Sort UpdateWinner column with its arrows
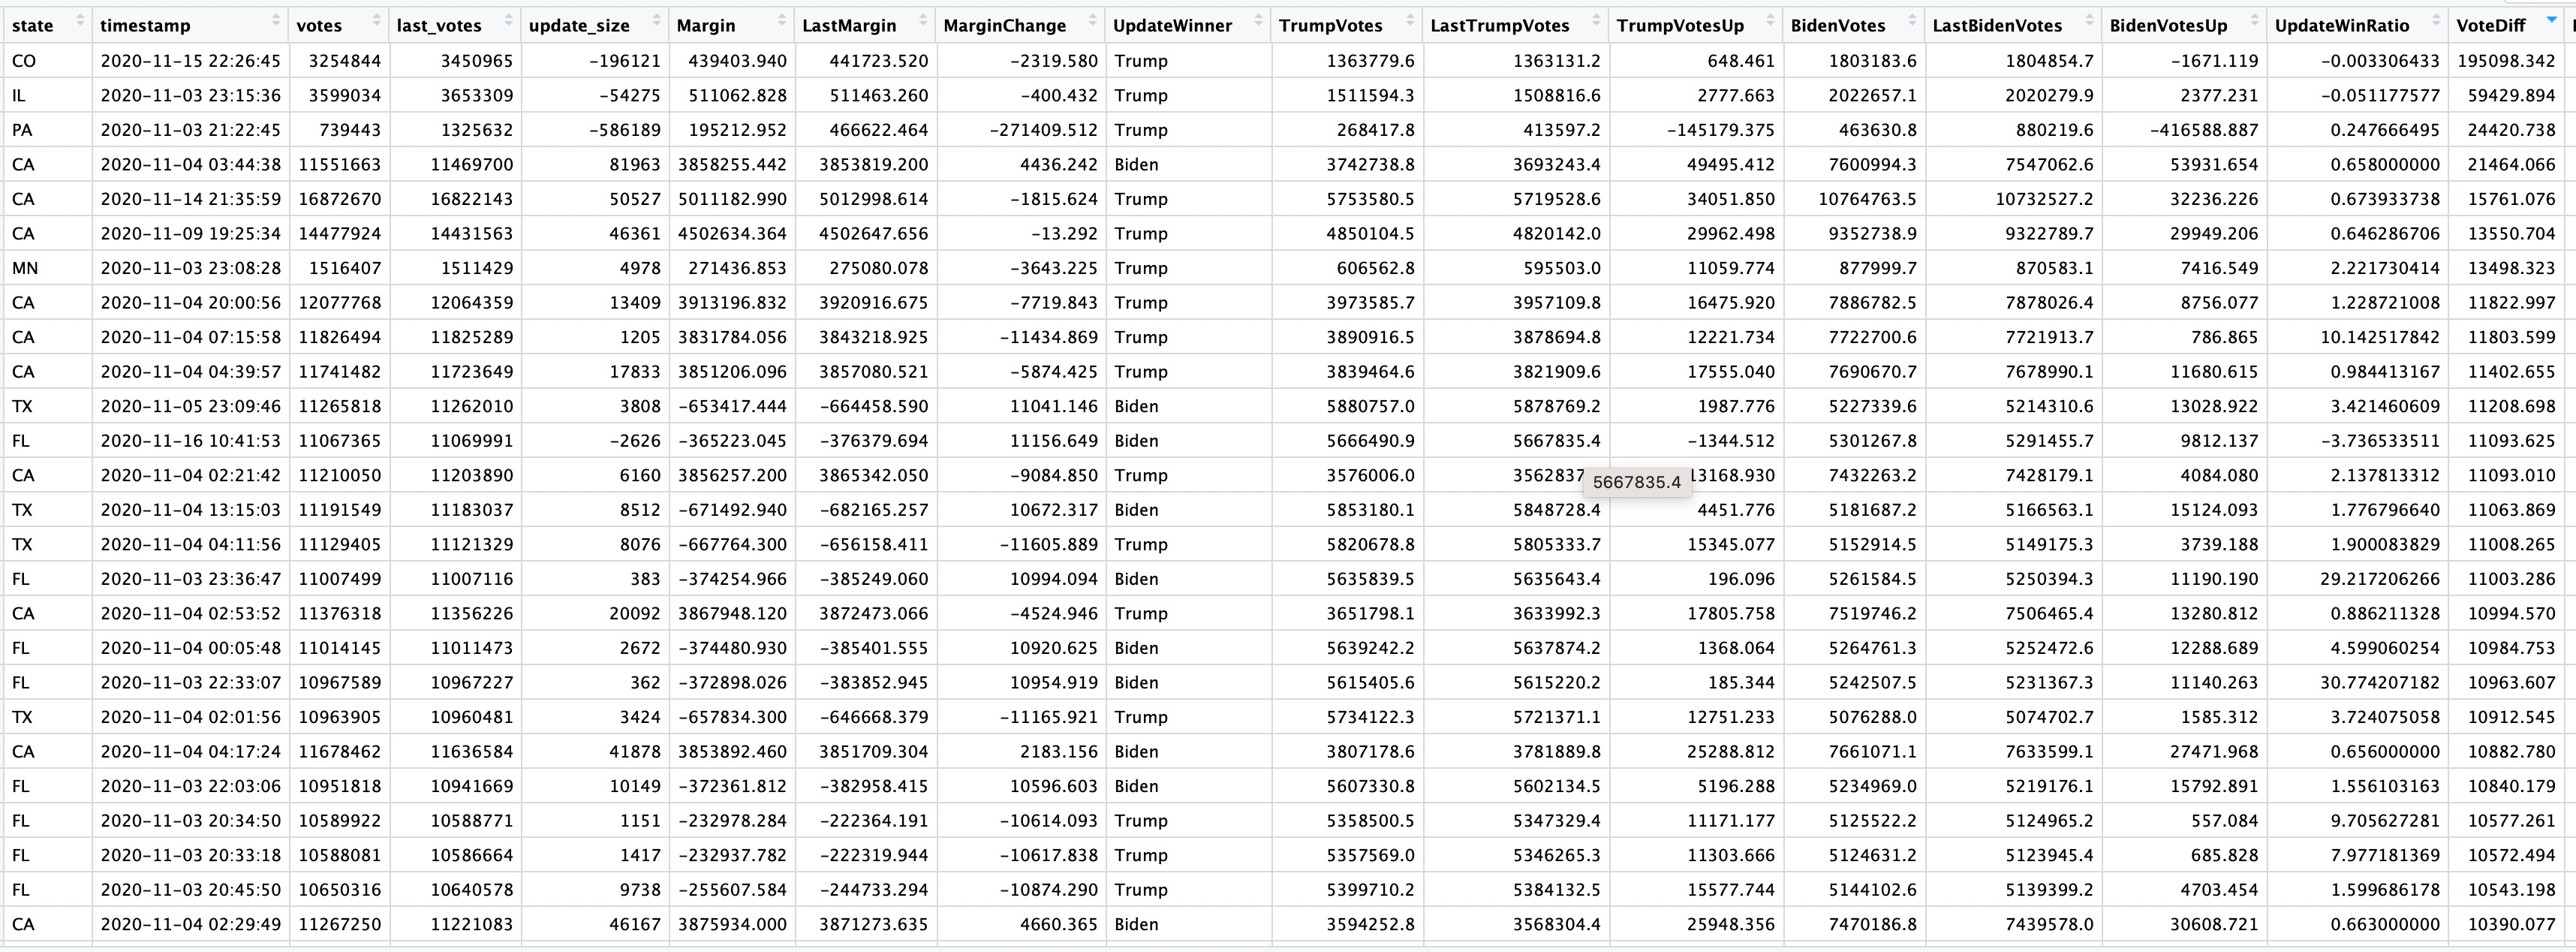Screen dimensions: 2576x952 [1259, 20]
